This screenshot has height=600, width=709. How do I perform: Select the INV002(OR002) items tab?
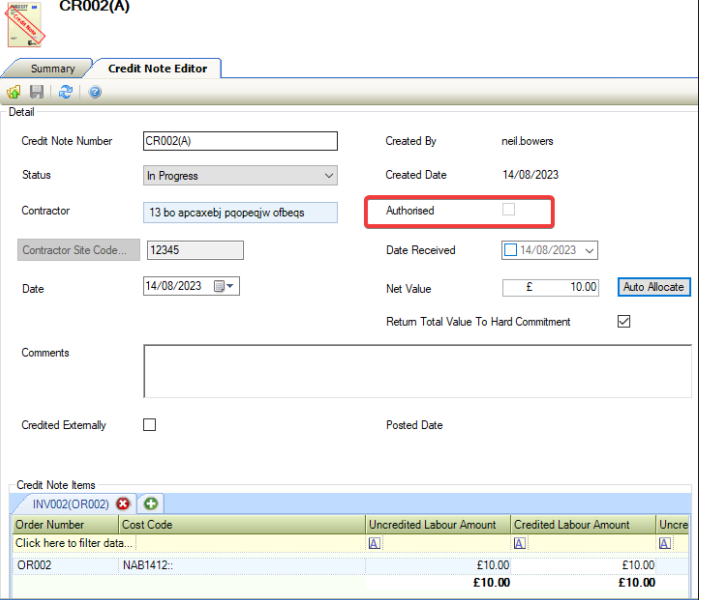click(70, 504)
